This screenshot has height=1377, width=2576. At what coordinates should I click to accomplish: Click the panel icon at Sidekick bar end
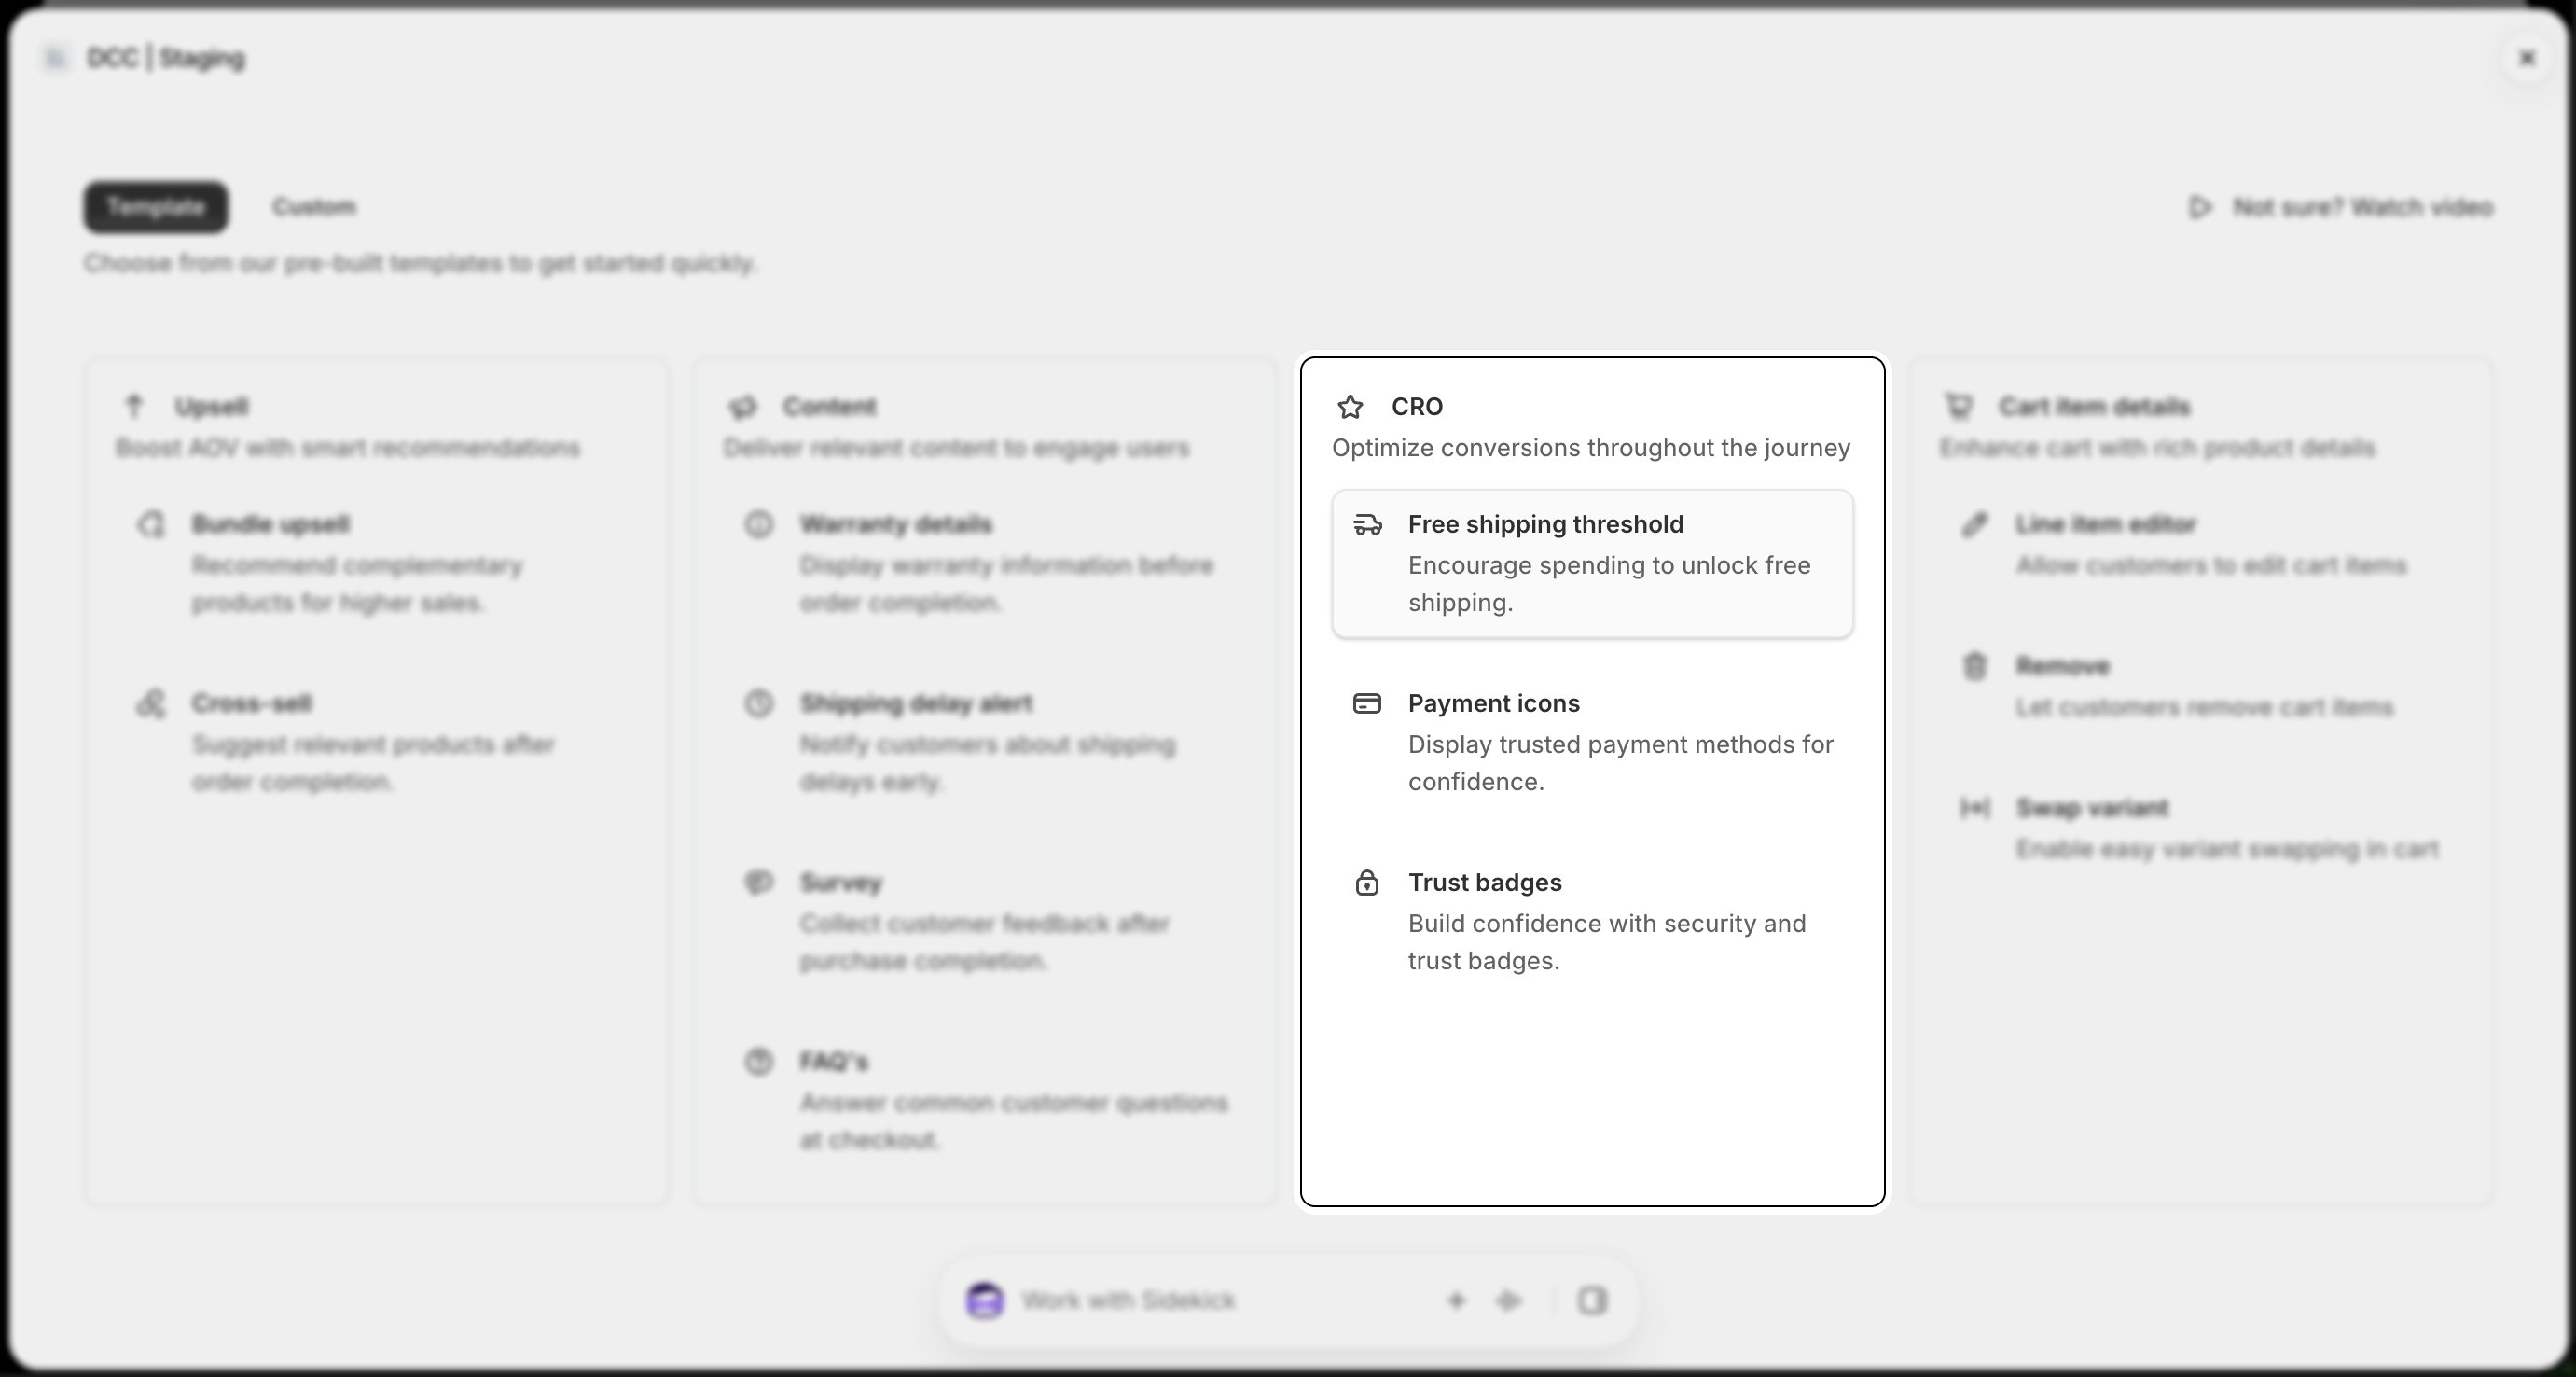pos(1592,1300)
